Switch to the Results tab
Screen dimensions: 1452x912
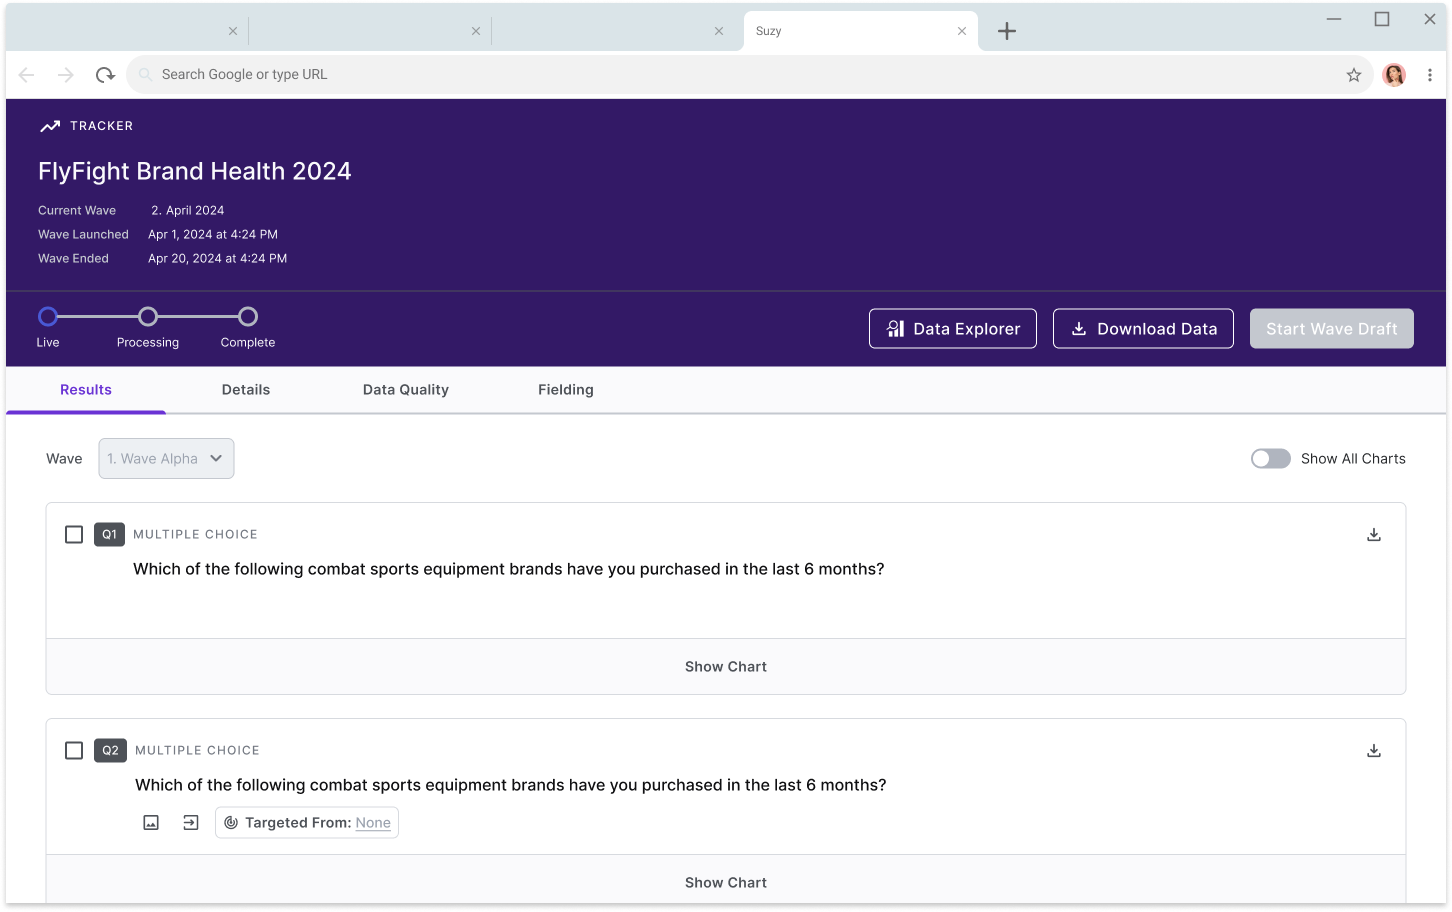[86, 390]
